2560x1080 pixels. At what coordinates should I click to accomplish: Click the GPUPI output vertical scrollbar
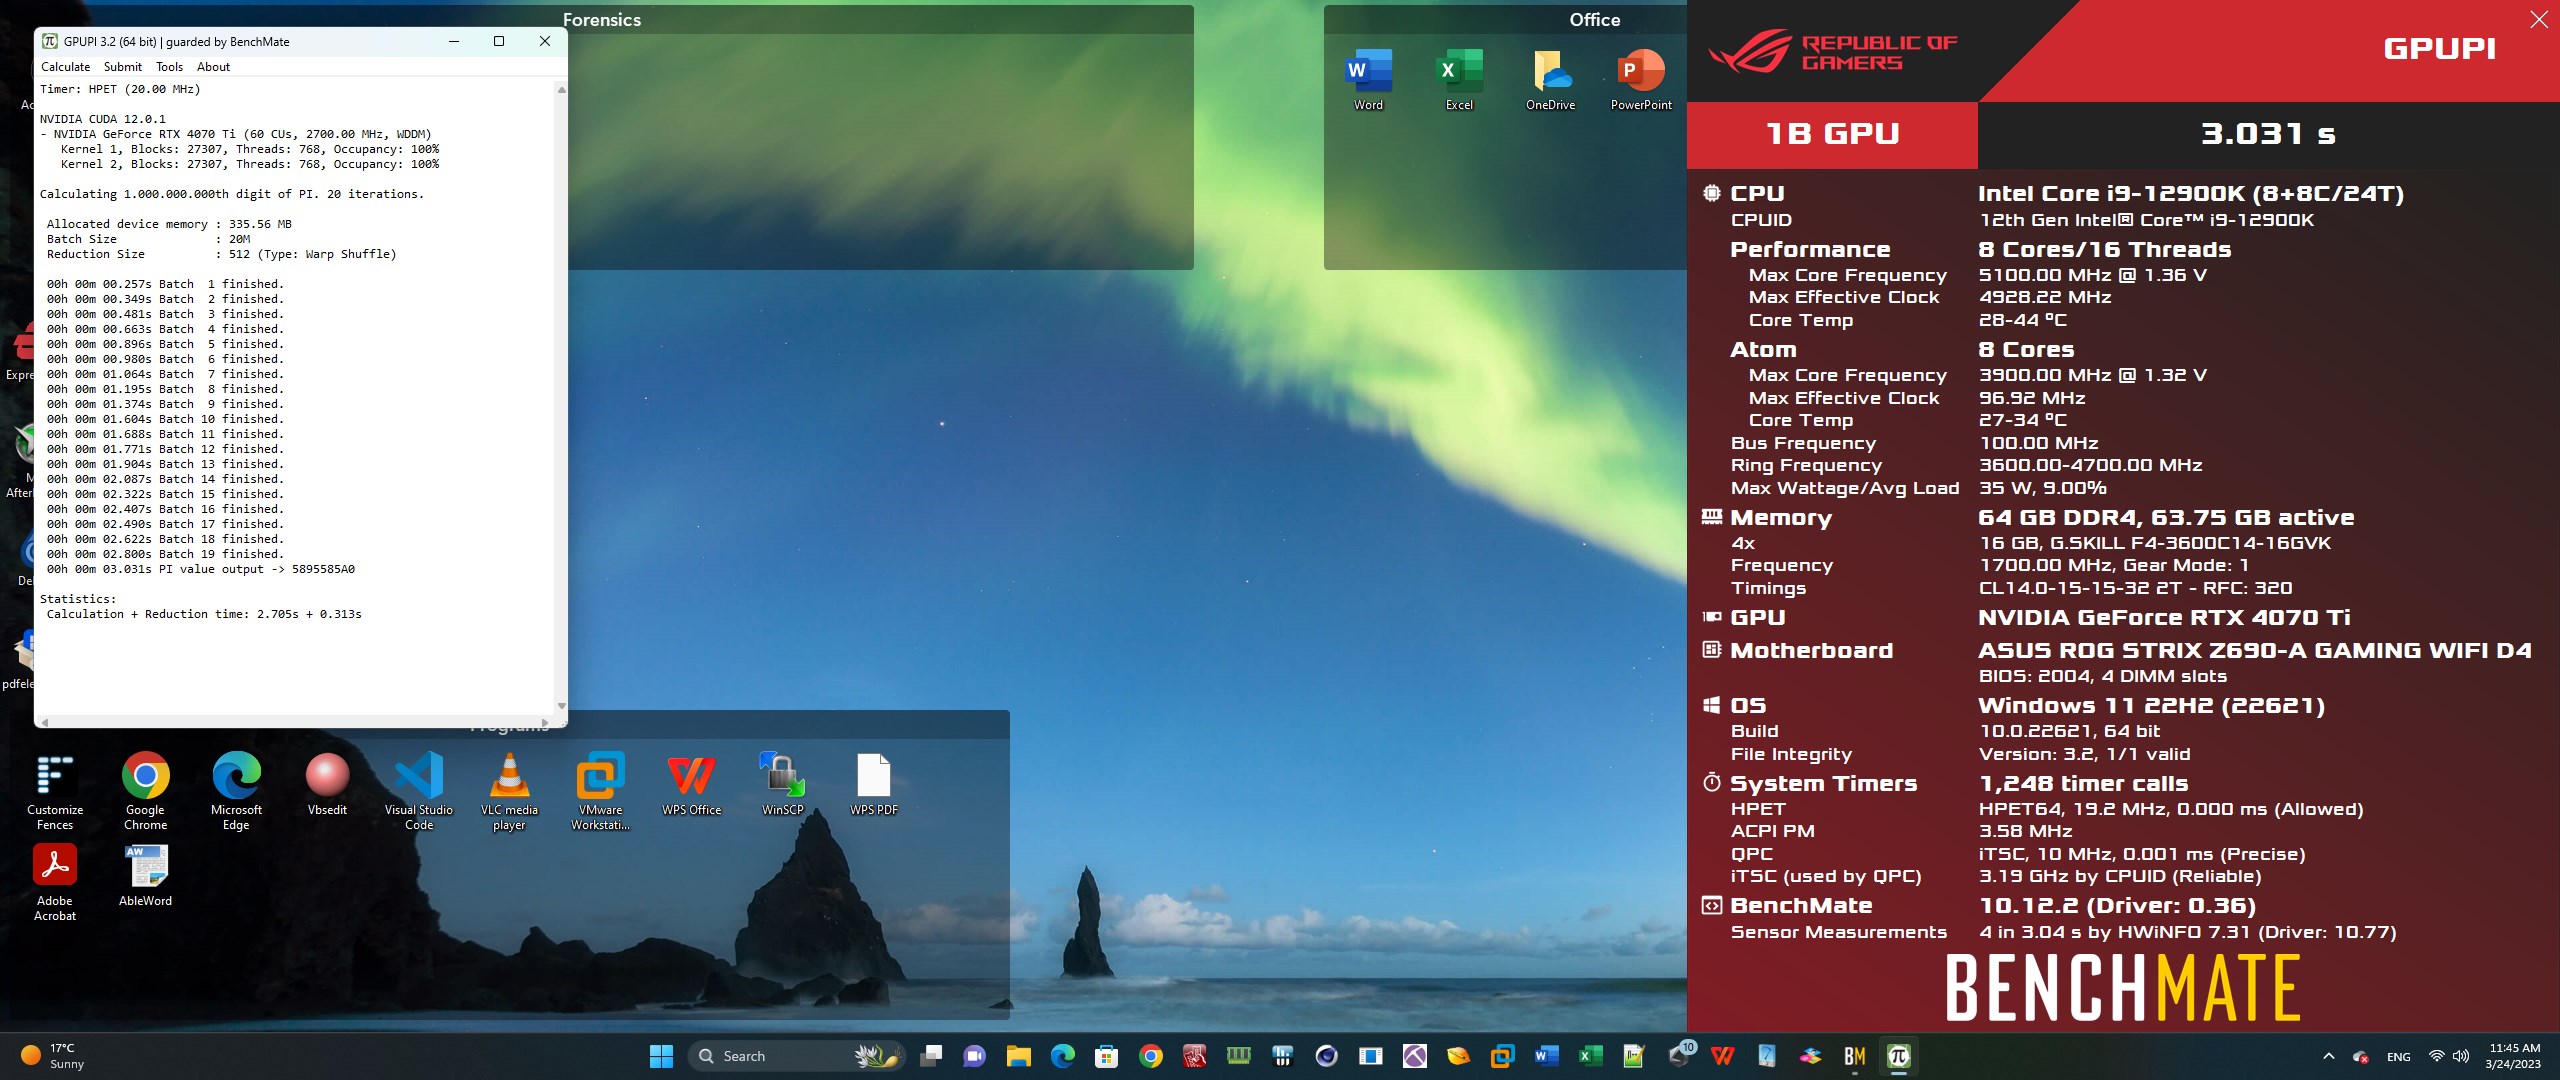click(561, 398)
